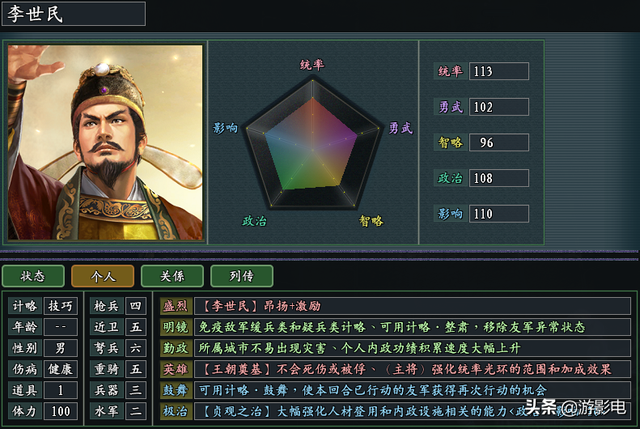640x429 pixels.
Task: Open the 关係 tab
Action: (172, 276)
